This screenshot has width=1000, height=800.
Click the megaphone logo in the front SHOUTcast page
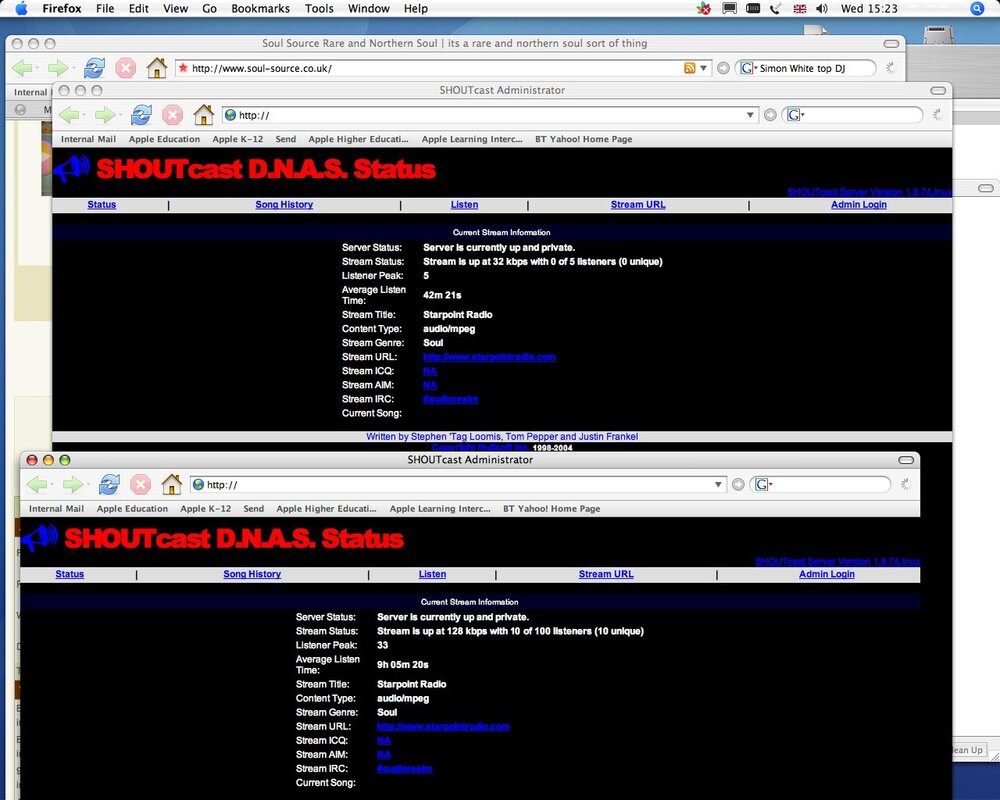click(x=40, y=538)
